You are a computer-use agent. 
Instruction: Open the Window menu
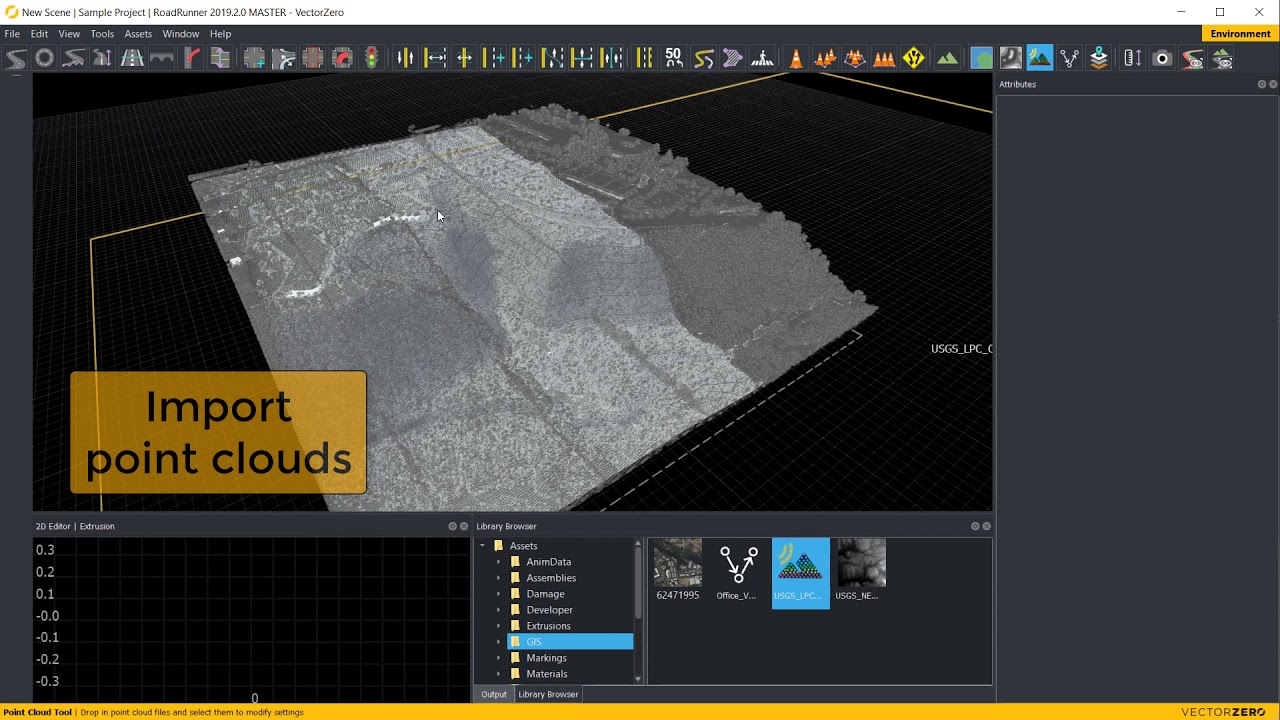(x=181, y=34)
